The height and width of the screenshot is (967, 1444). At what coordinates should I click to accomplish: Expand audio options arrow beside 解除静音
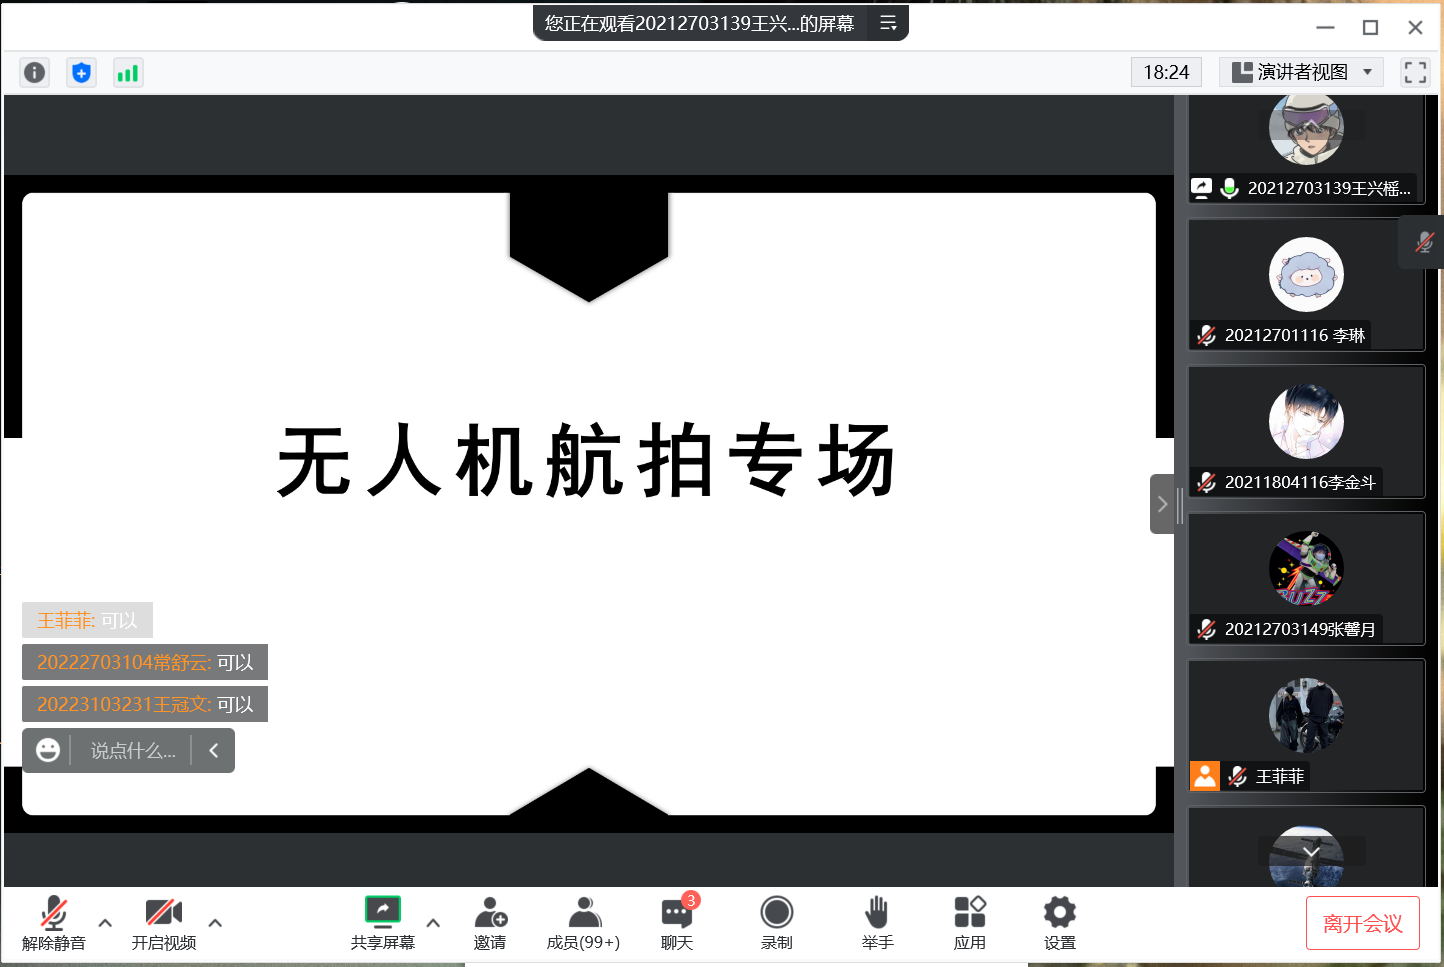tap(105, 923)
